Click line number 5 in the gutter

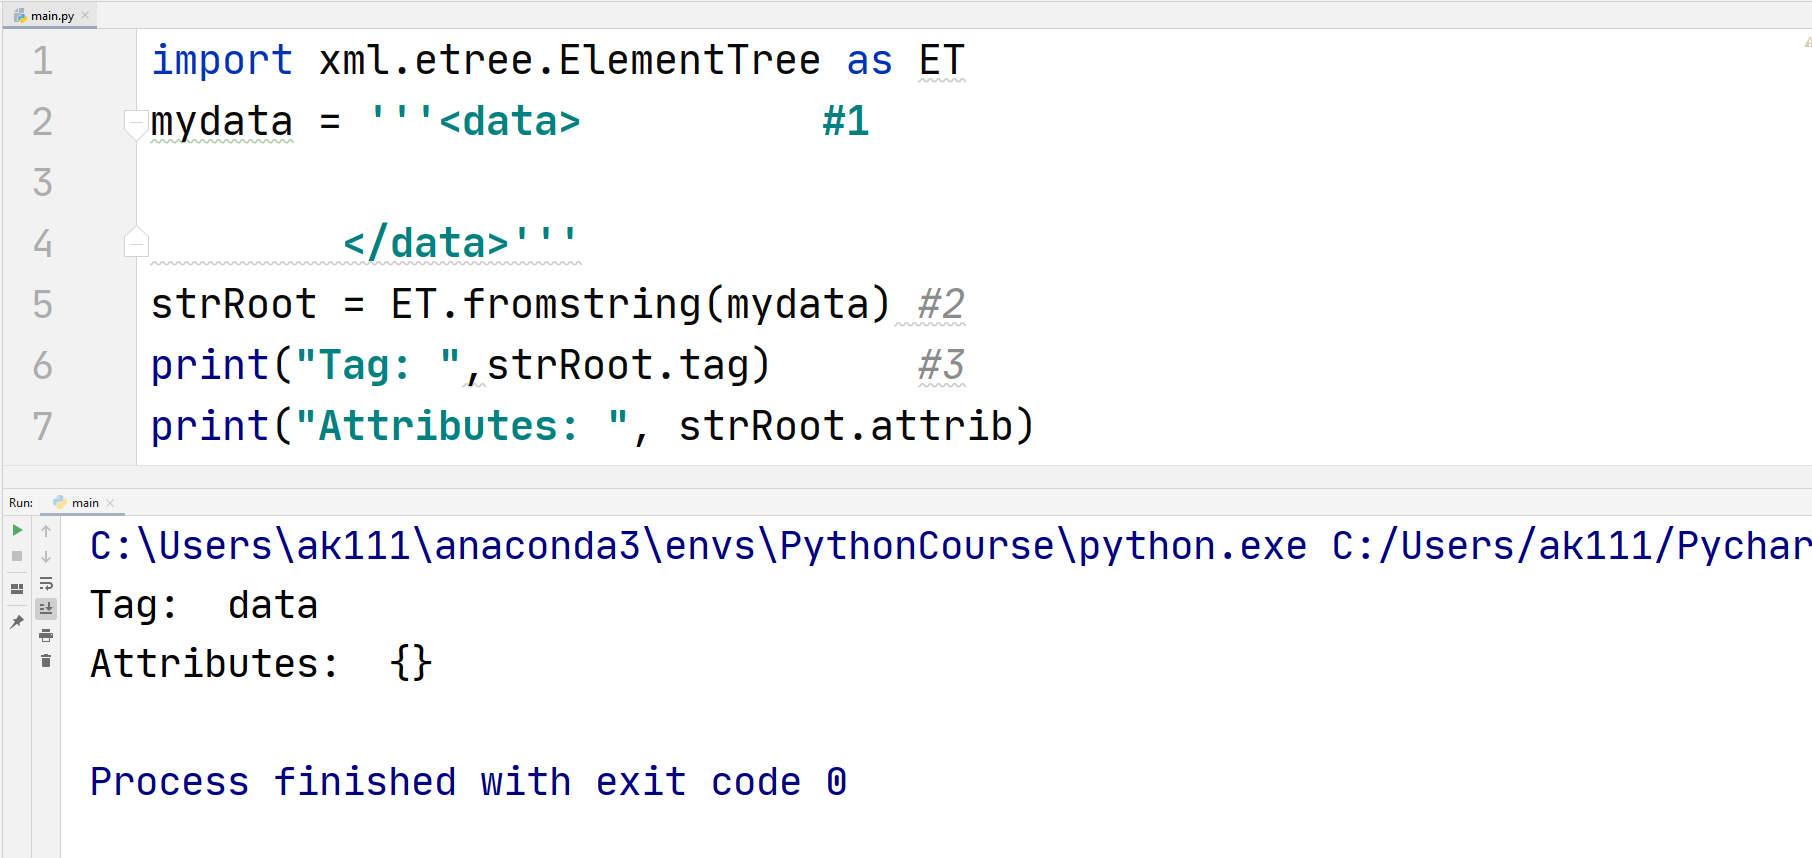pos(42,304)
